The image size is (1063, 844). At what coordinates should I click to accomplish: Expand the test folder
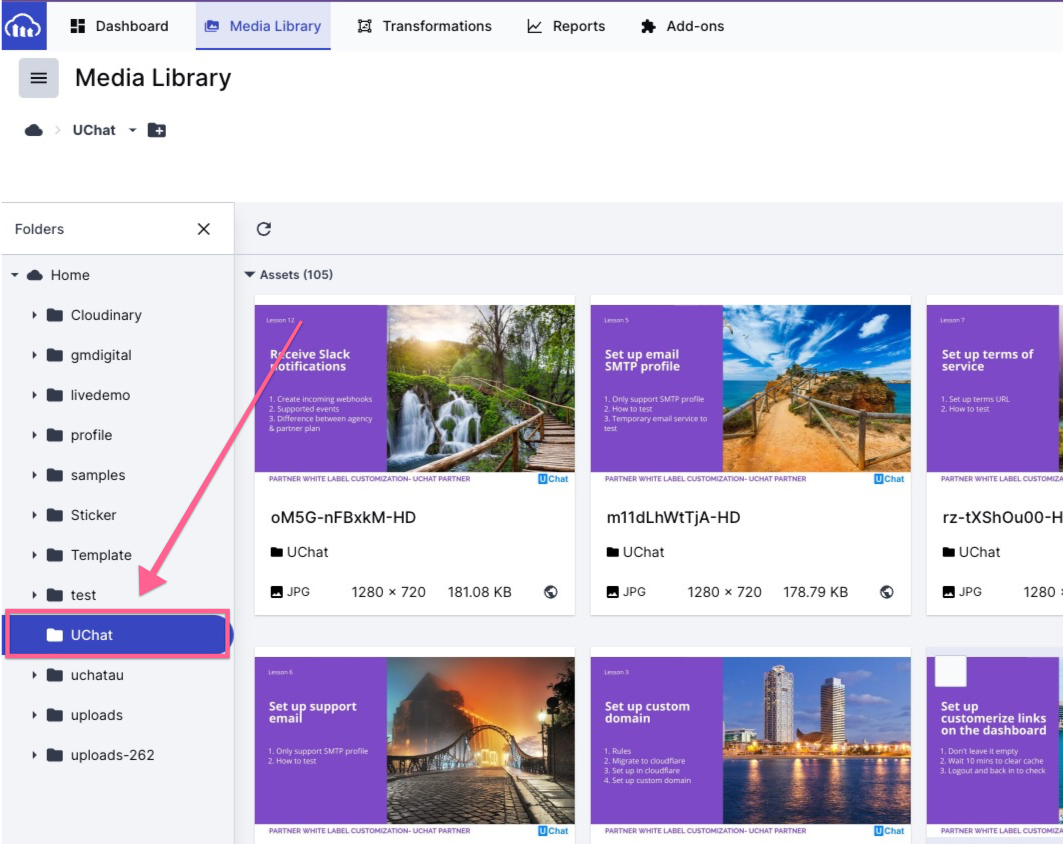pyautogui.click(x=34, y=595)
